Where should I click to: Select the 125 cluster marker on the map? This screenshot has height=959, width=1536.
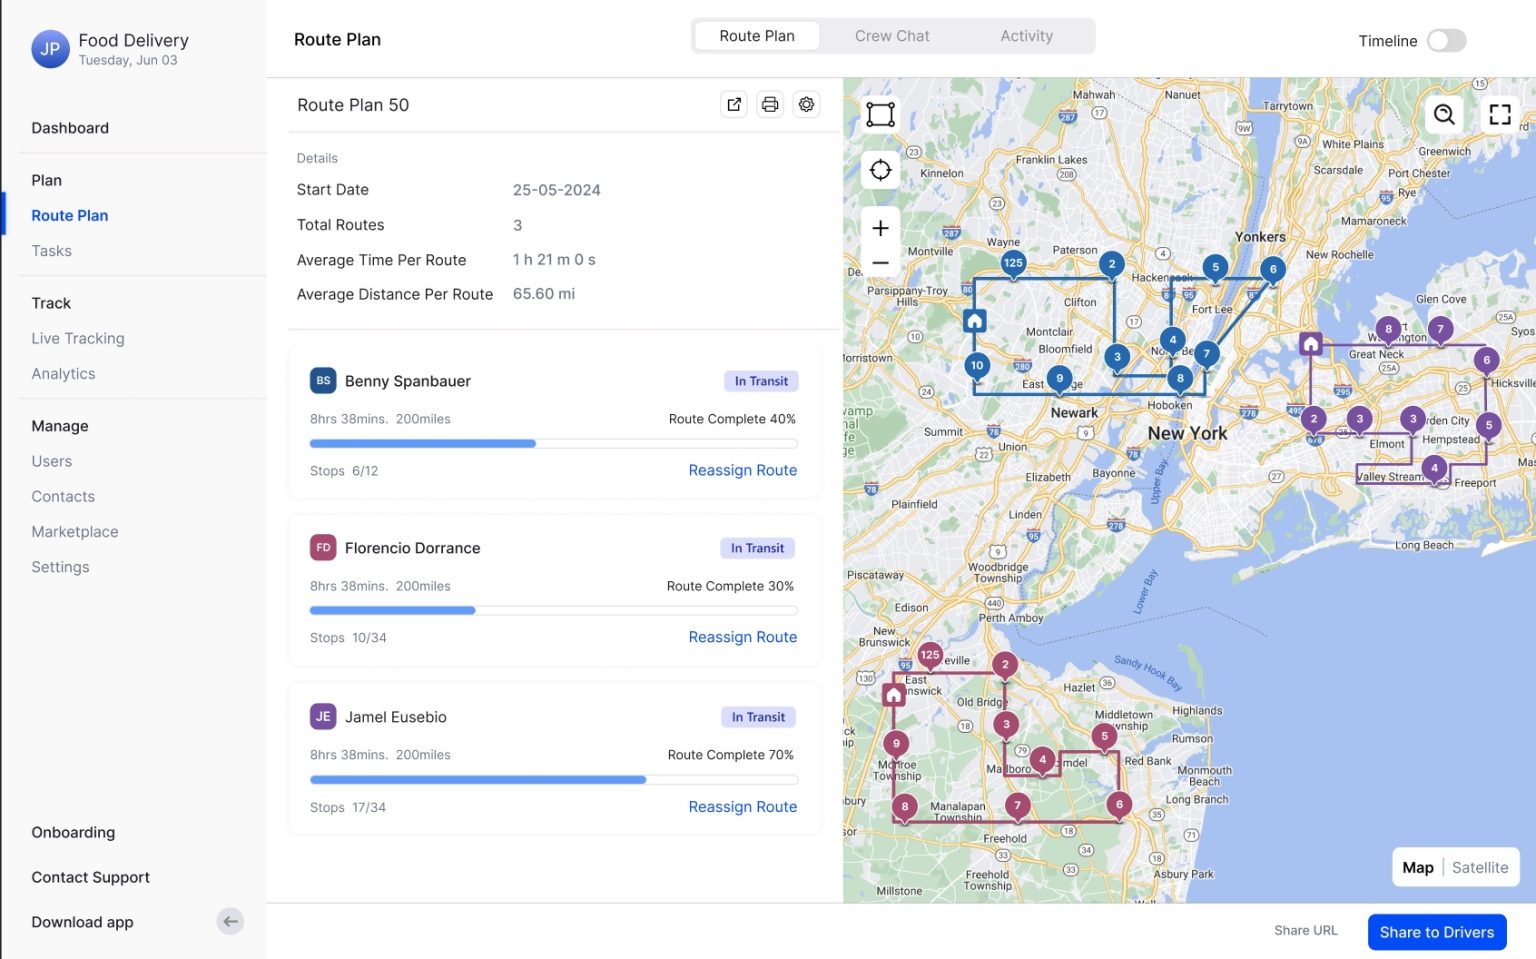tap(1013, 262)
